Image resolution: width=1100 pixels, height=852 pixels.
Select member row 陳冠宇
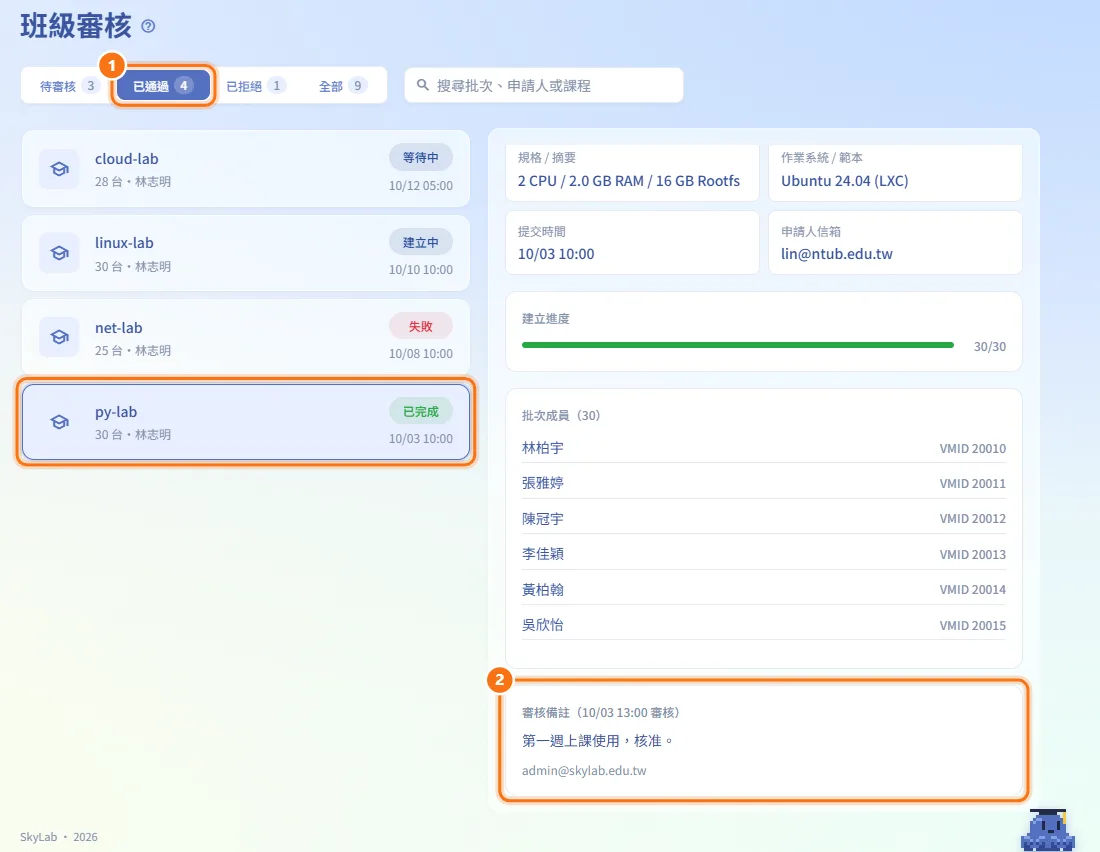(x=763, y=519)
